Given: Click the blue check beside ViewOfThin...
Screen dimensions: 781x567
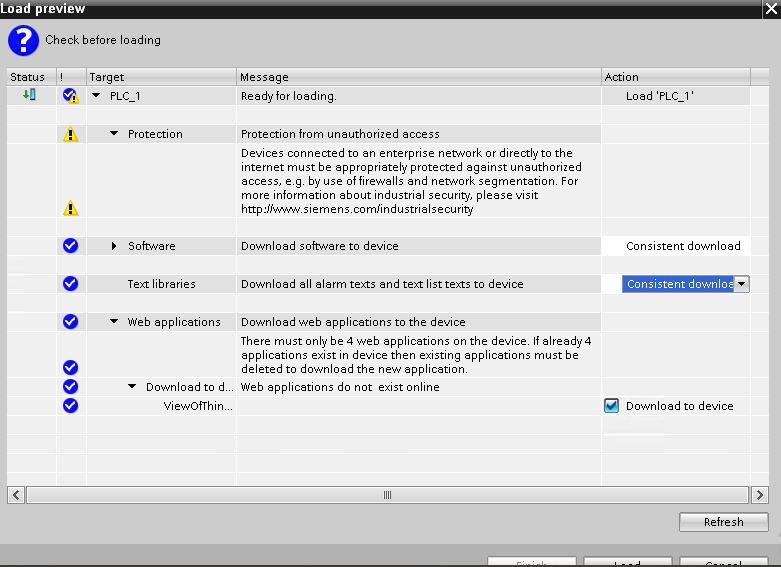Looking at the screenshot, I should coord(71,406).
